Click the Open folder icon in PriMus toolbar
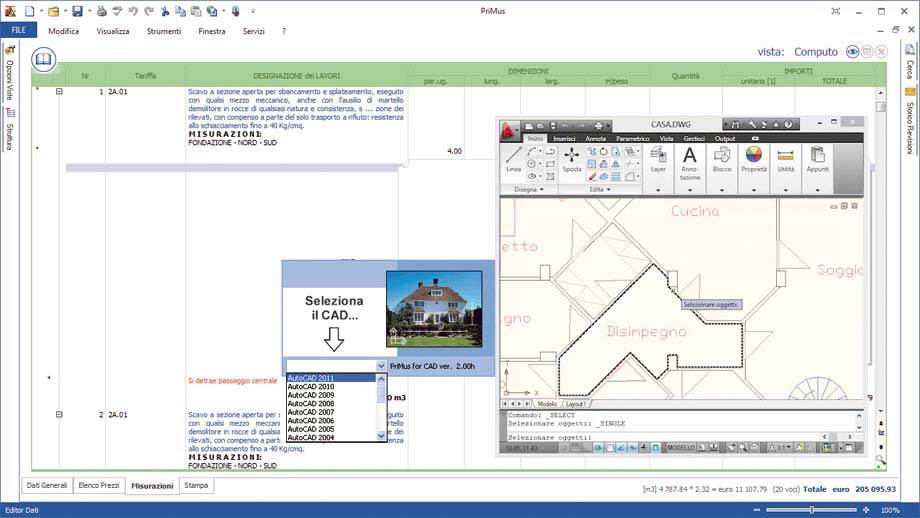 click(x=53, y=11)
